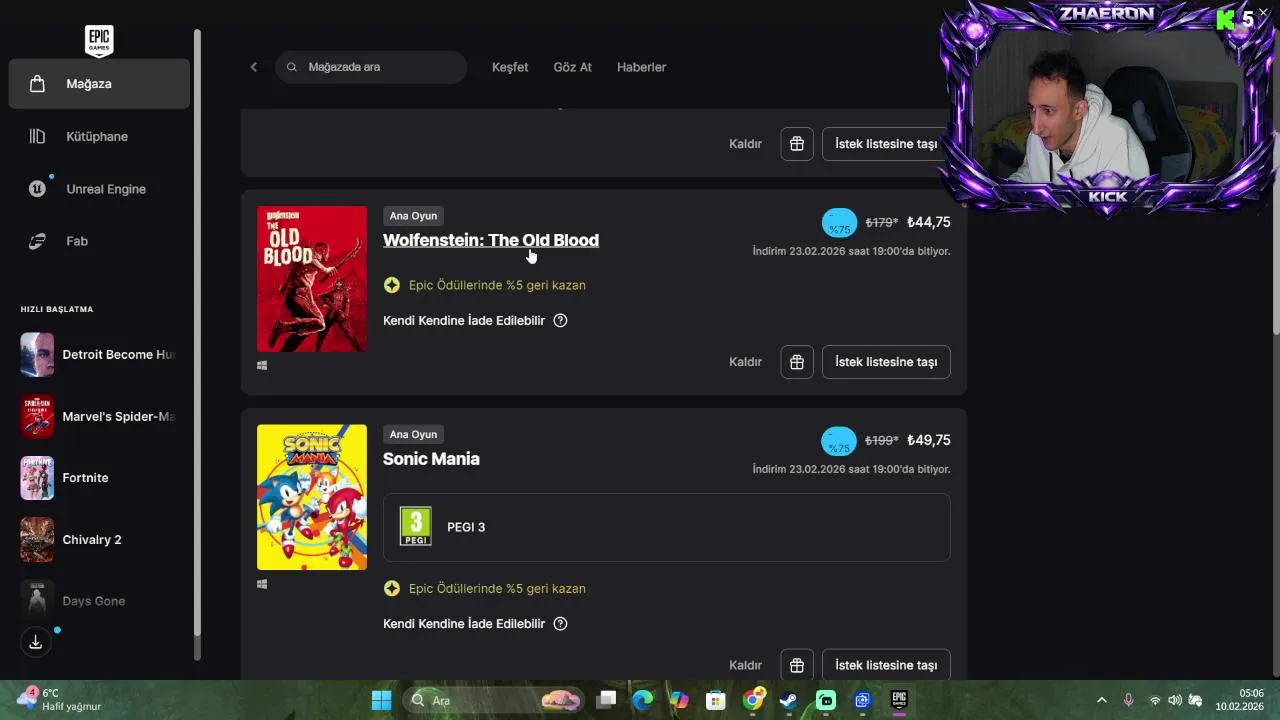1280x720 pixels.
Task: Click the Epic Games logo in the sidebar
Action: (99, 41)
